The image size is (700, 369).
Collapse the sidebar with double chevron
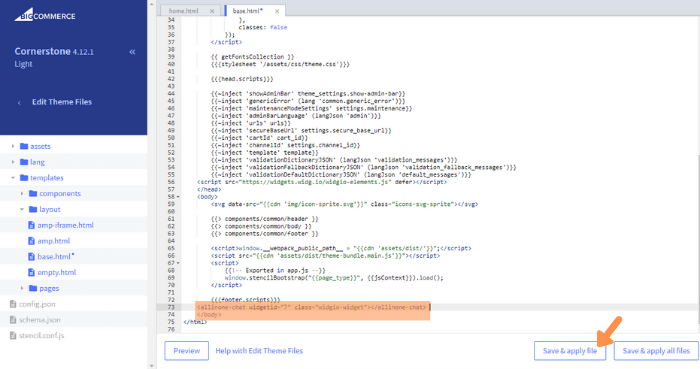(132, 52)
